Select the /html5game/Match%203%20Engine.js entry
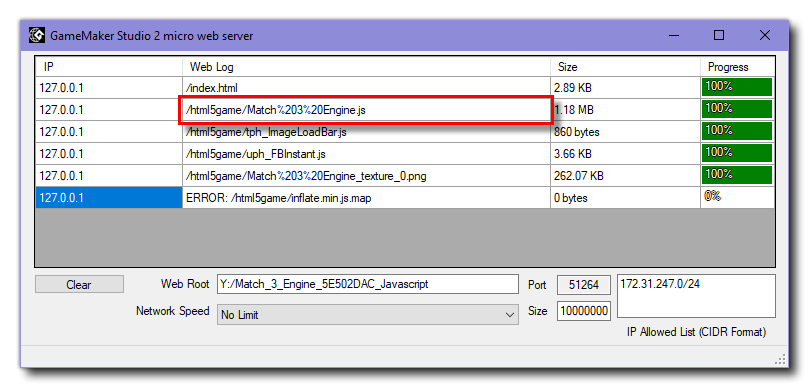This screenshot has width=809, height=388. click(x=366, y=110)
